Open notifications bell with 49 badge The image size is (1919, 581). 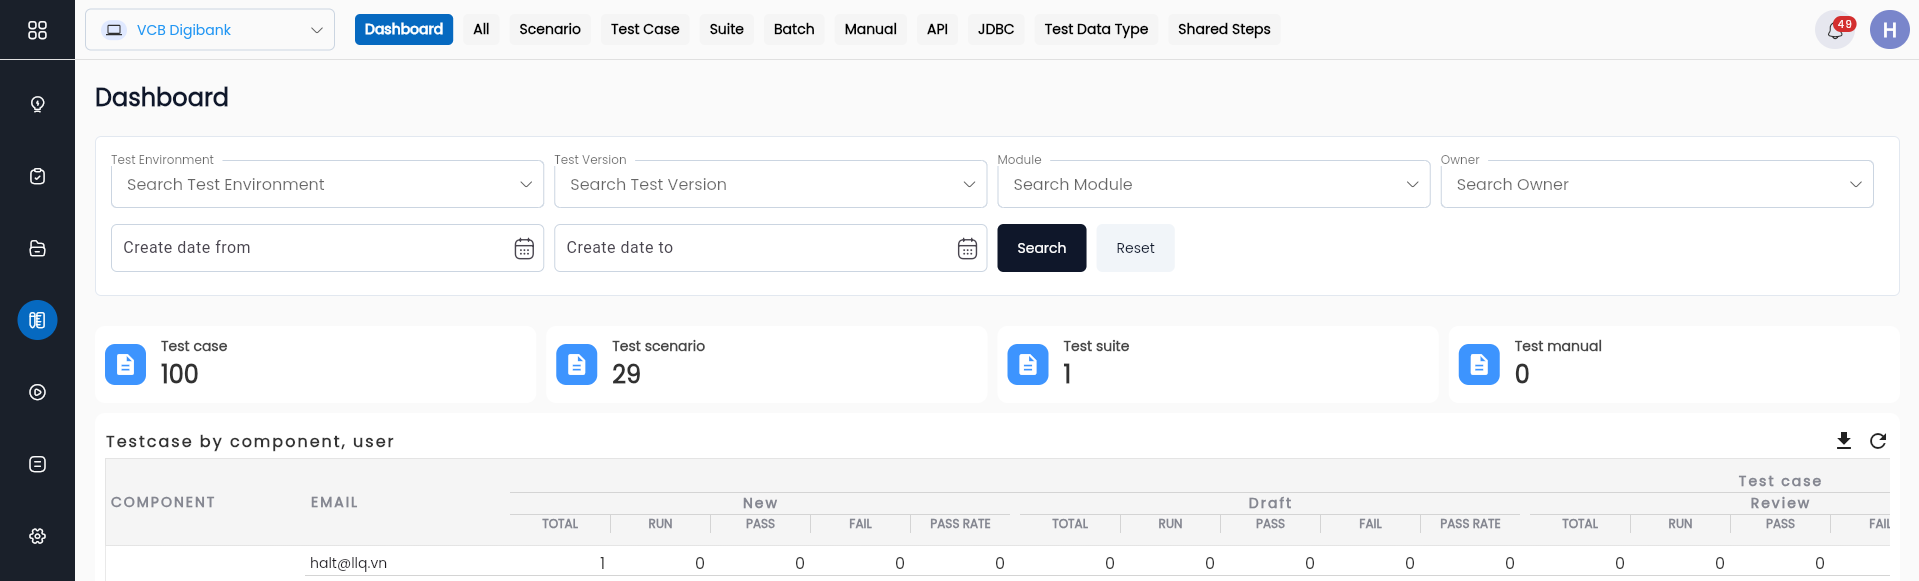click(1835, 30)
